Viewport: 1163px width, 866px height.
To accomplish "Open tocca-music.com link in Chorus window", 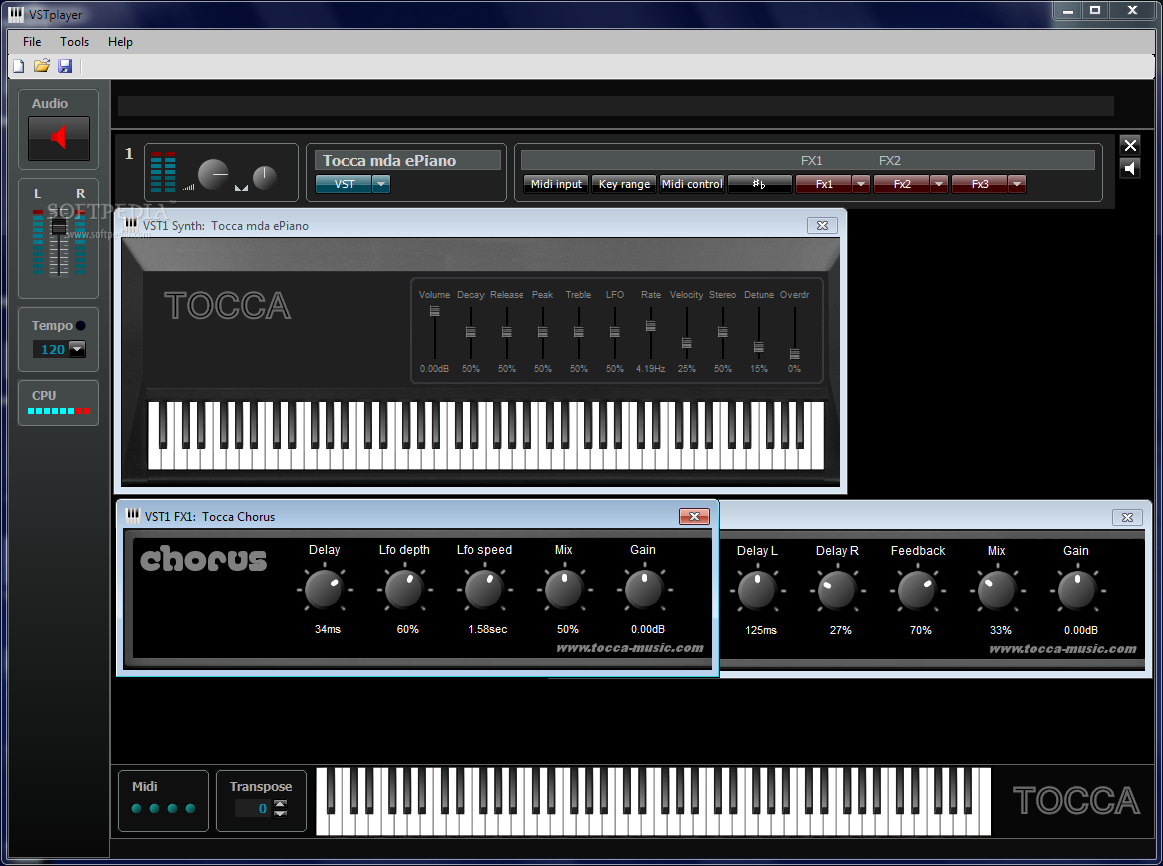I will click(x=630, y=647).
